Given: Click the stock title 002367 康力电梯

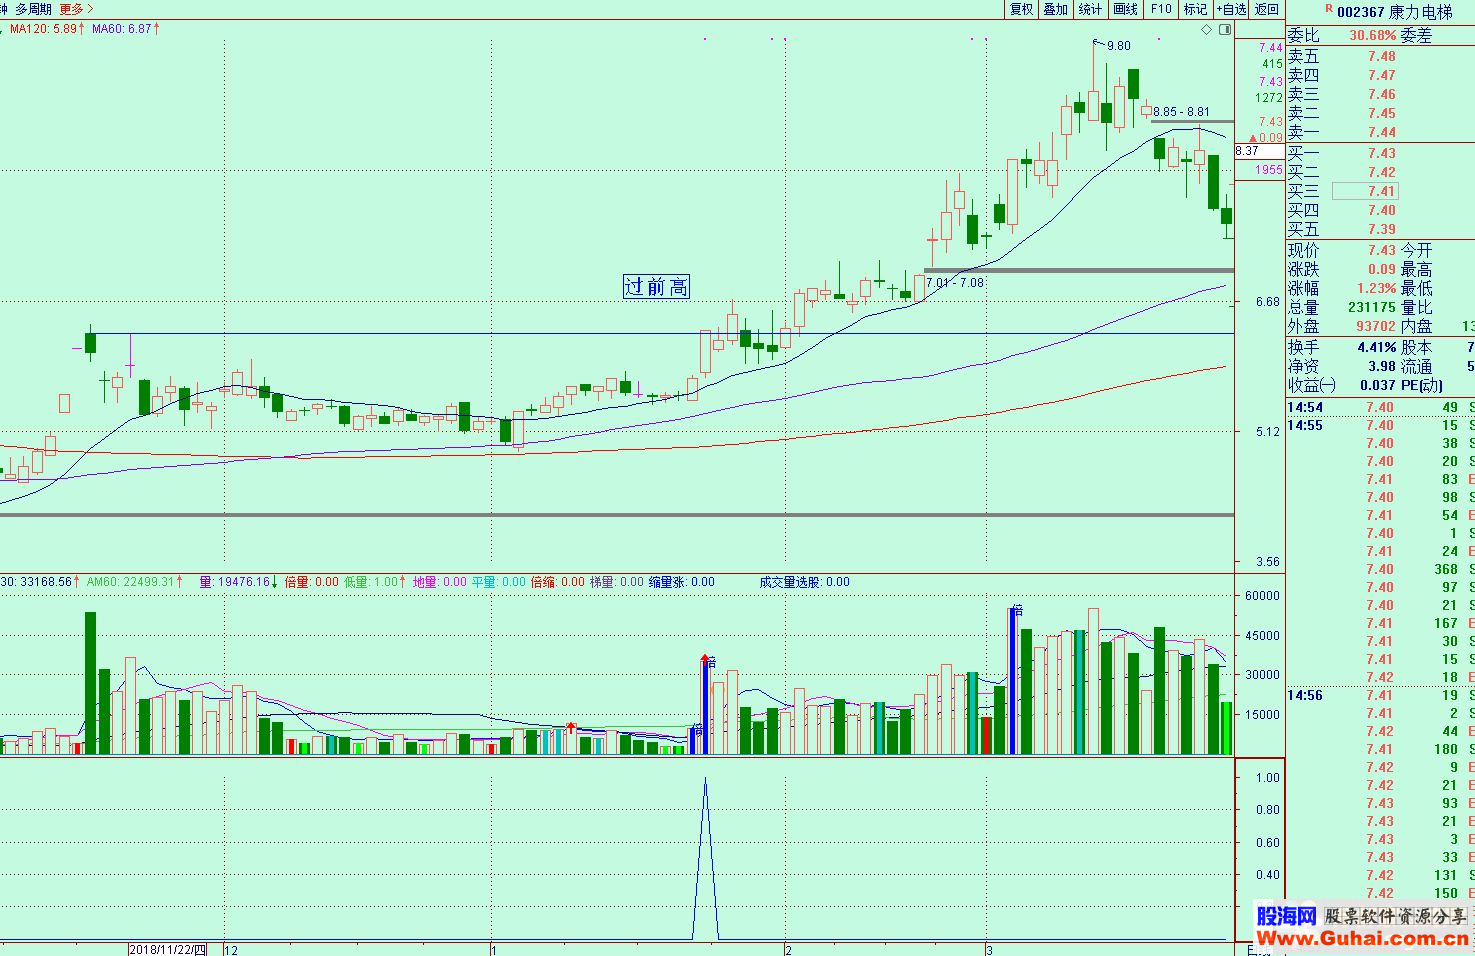Looking at the screenshot, I should pyautogui.click(x=1394, y=12).
